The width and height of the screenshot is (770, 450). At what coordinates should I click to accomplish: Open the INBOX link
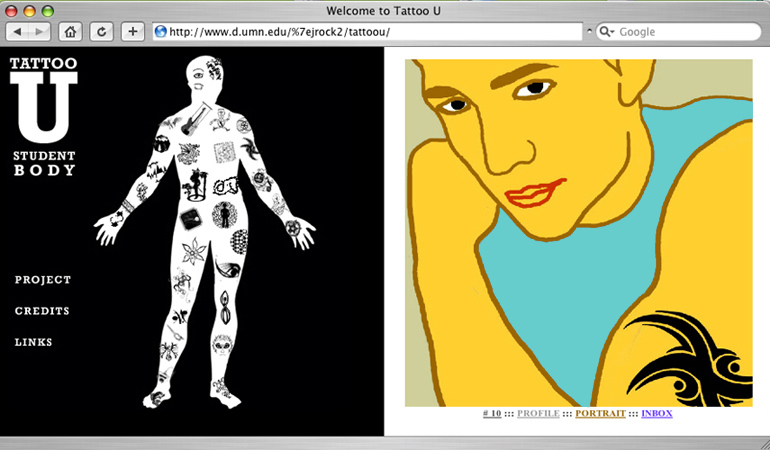657,413
